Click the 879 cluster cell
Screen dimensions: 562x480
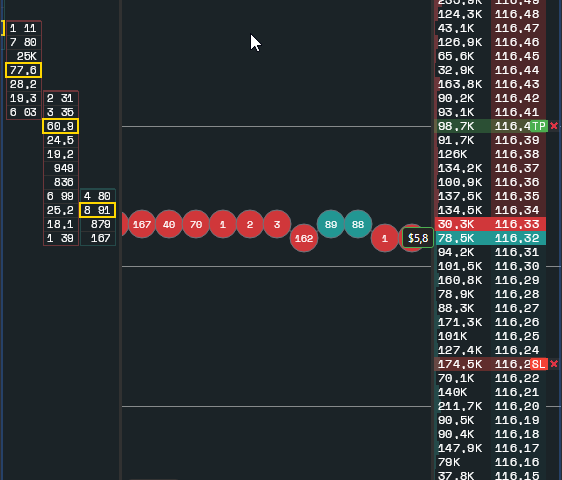pyautogui.click(x=97, y=224)
